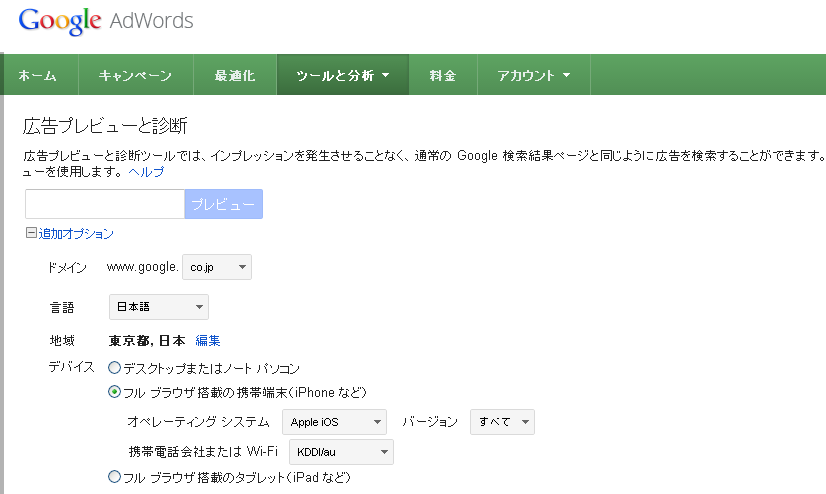
Task: Click the 地域 label
Action: coord(62,341)
